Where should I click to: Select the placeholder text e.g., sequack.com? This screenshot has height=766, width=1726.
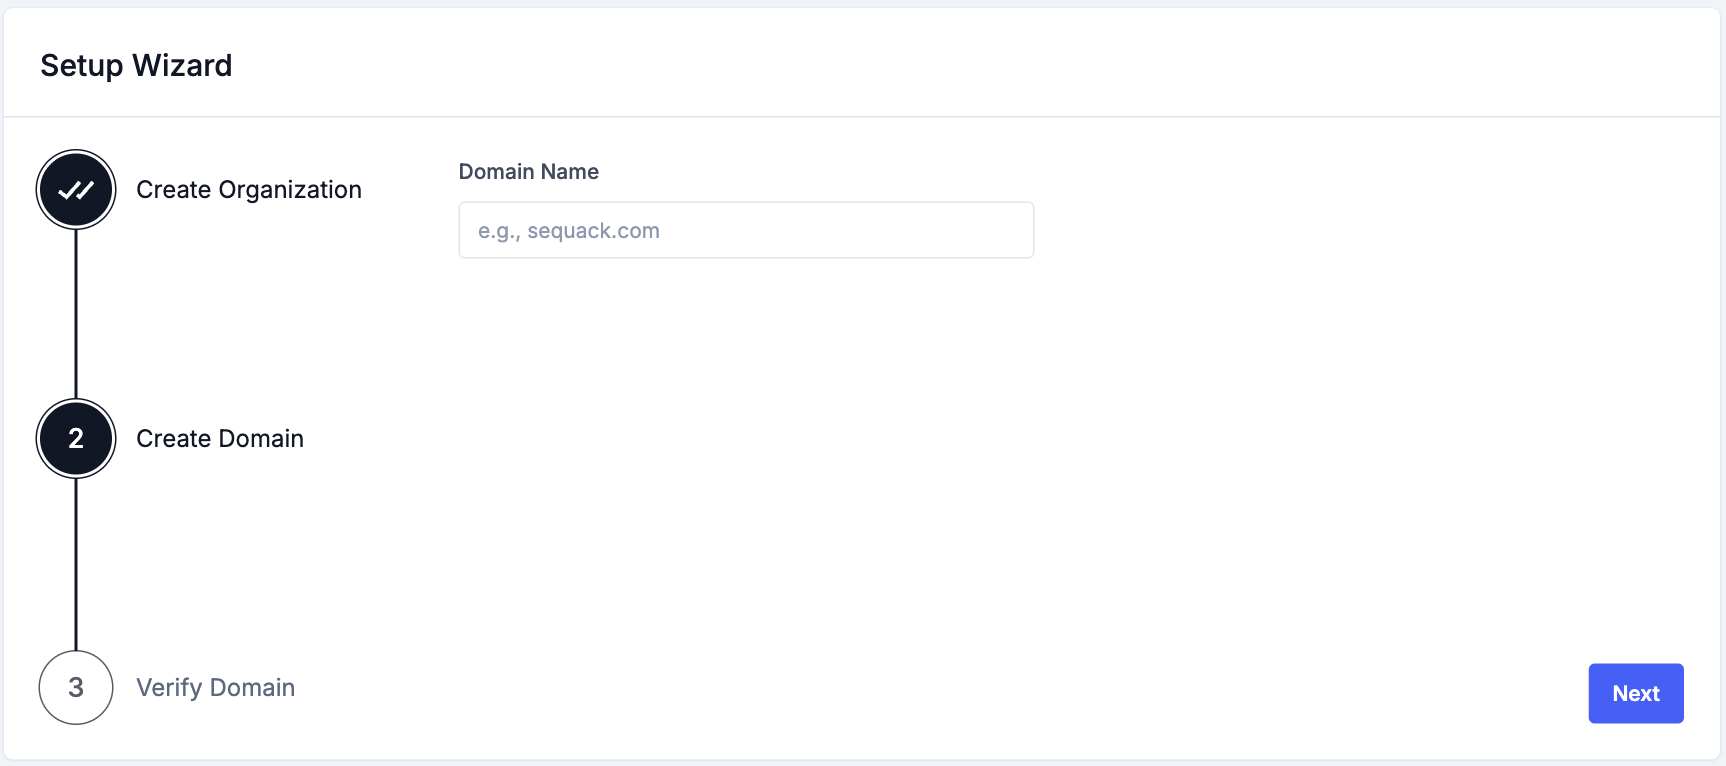pos(568,230)
